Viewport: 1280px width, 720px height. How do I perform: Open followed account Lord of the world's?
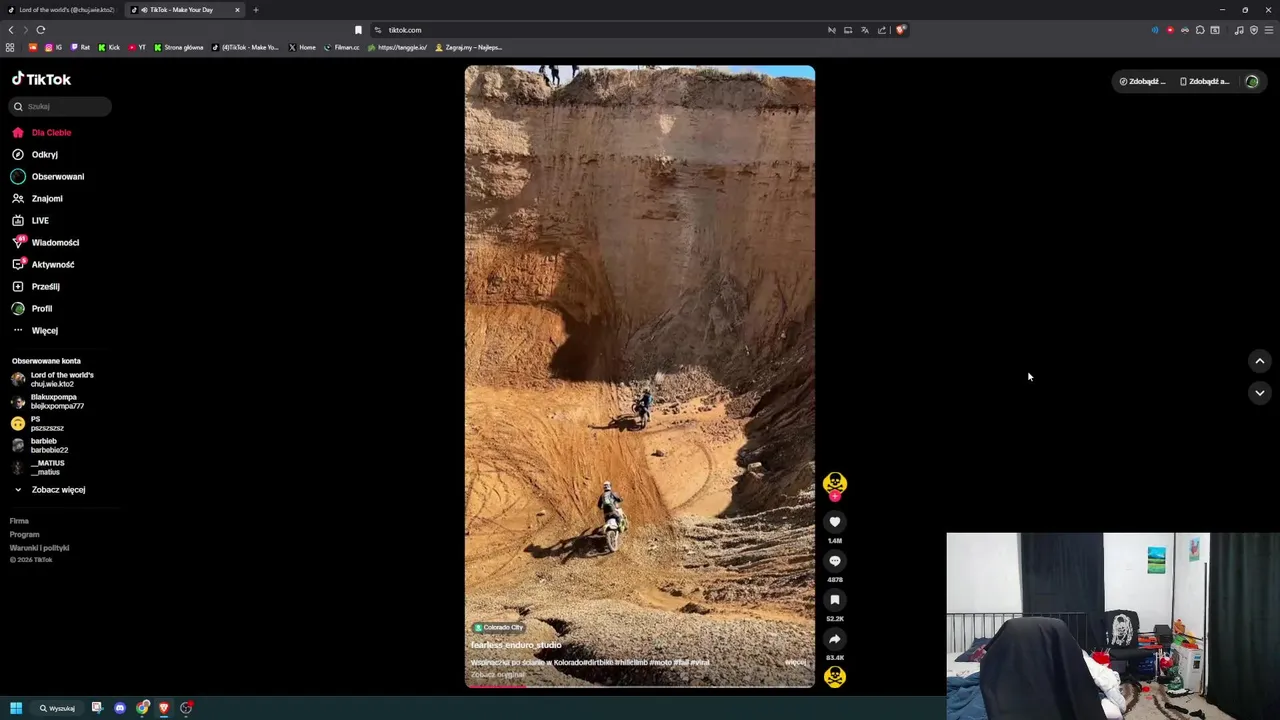[53, 379]
